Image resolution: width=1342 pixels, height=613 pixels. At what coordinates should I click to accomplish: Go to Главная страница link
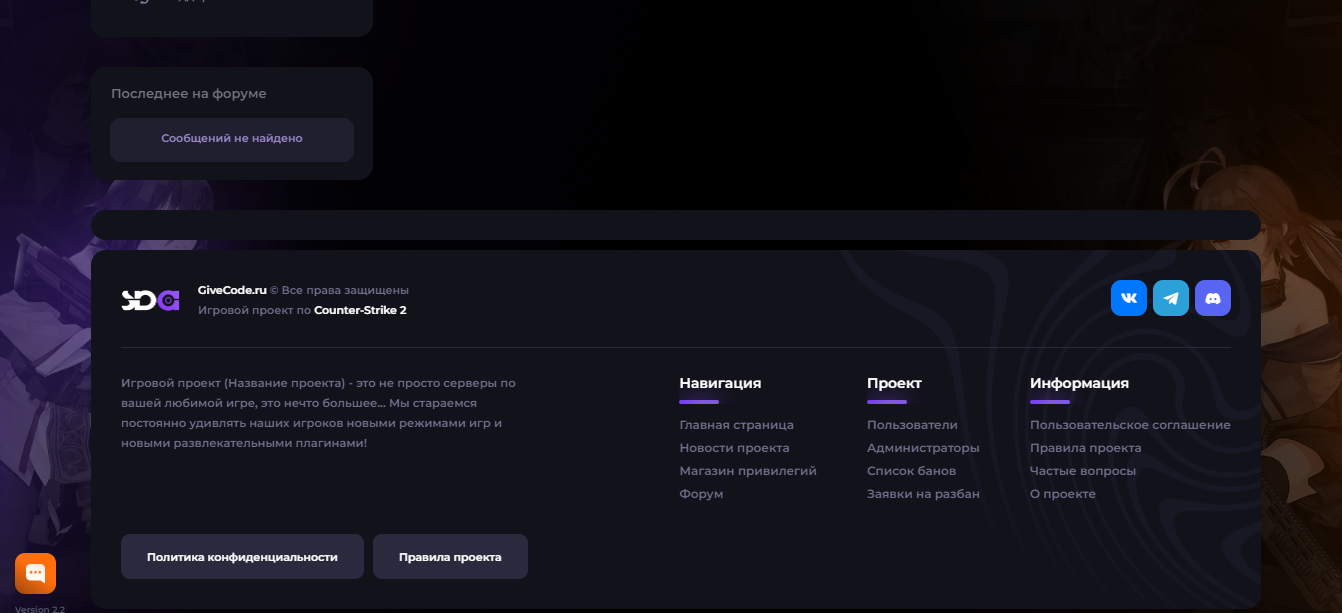[x=736, y=425]
